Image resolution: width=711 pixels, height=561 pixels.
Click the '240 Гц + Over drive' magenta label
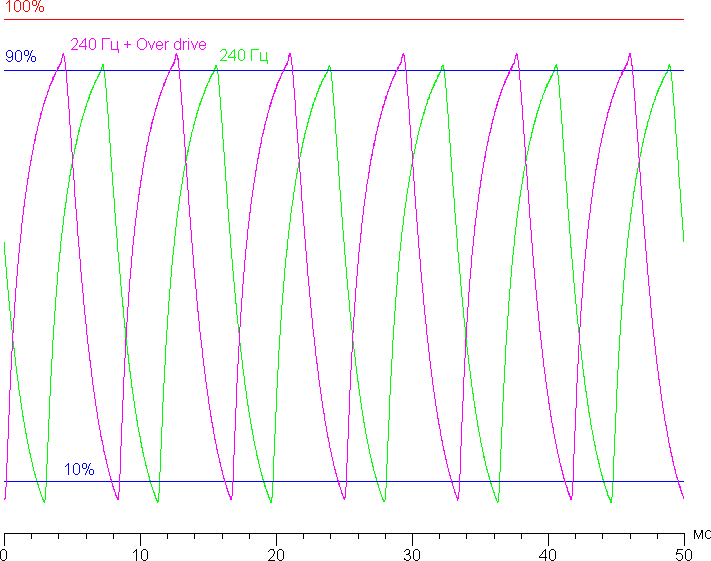pyautogui.click(x=138, y=44)
